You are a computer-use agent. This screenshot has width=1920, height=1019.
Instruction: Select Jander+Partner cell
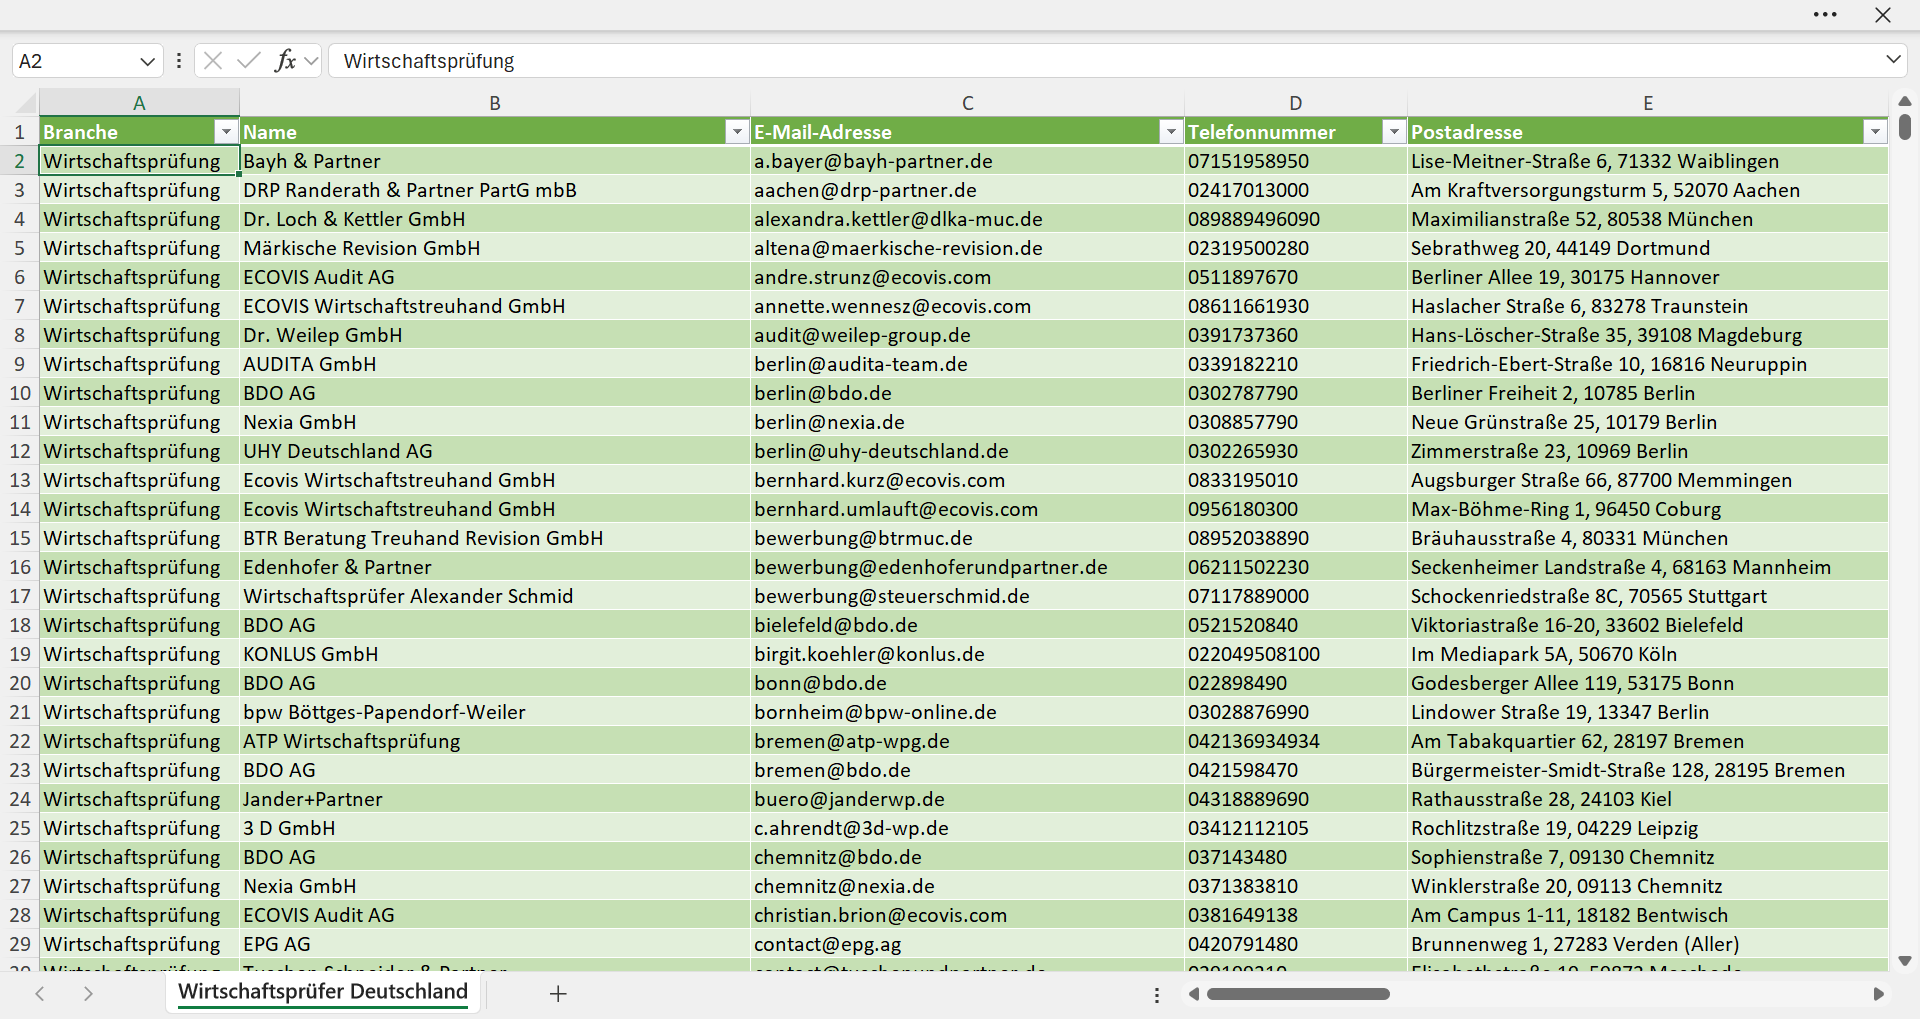click(x=495, y=799)
